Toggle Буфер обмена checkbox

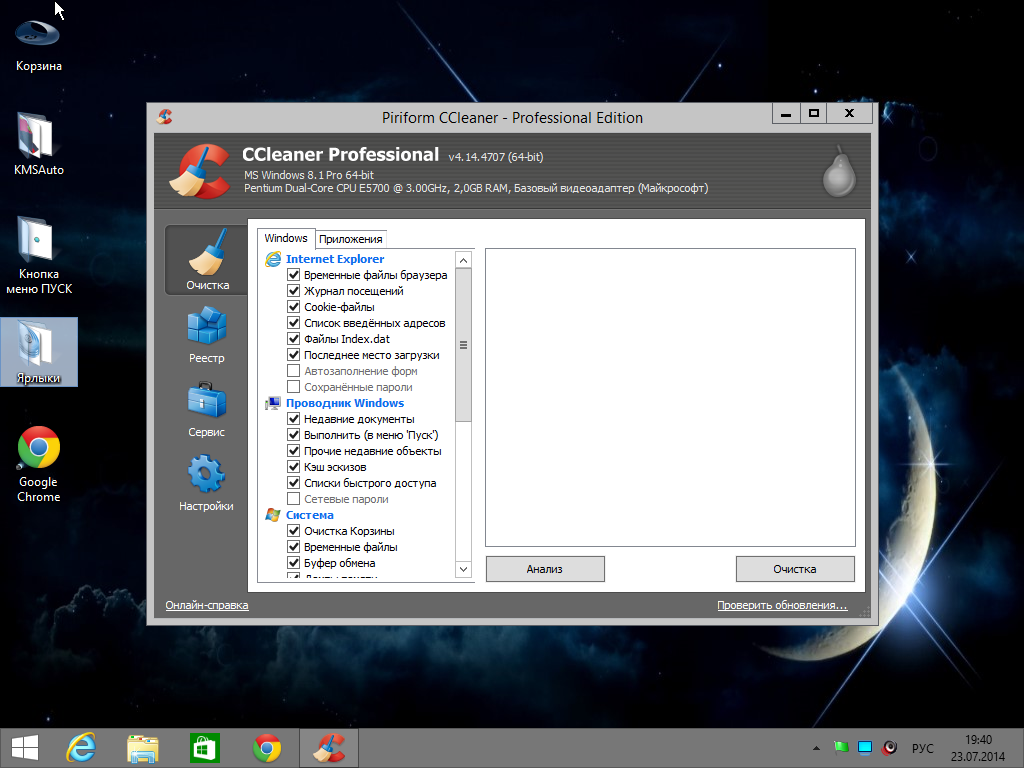(294, 563)
